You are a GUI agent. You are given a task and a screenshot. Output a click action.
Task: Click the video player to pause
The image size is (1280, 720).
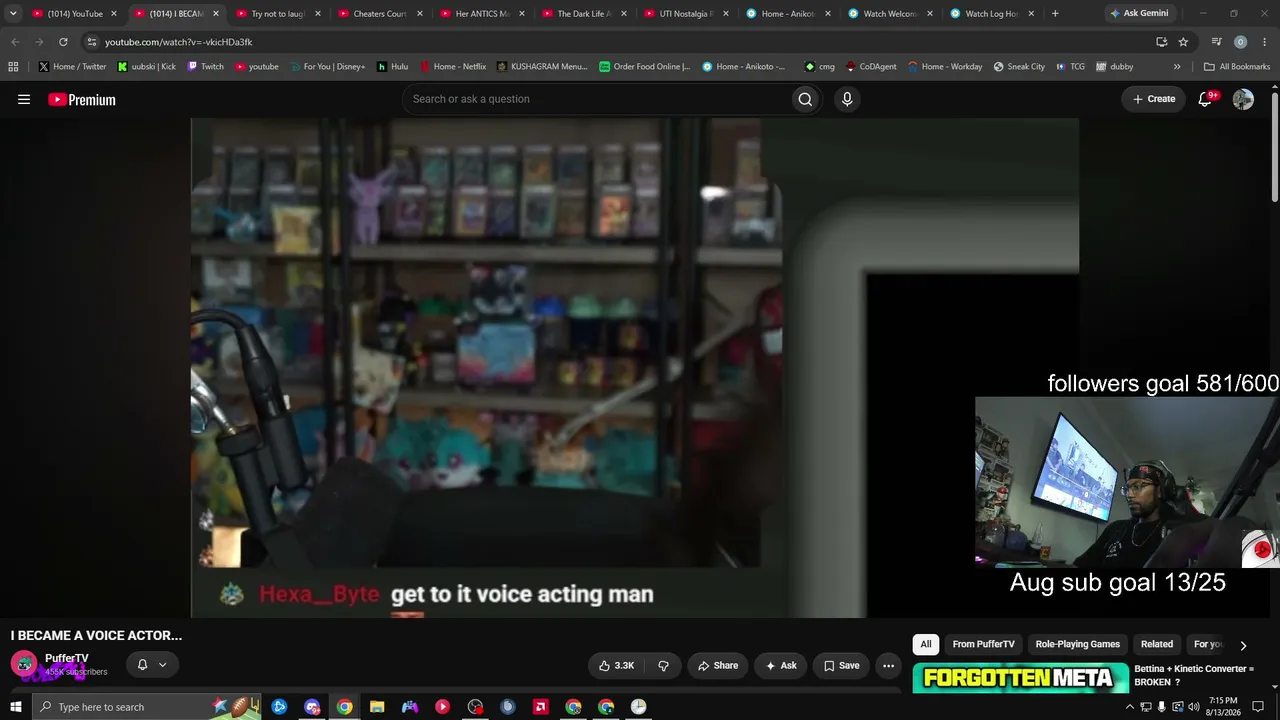tap(634, 367)
